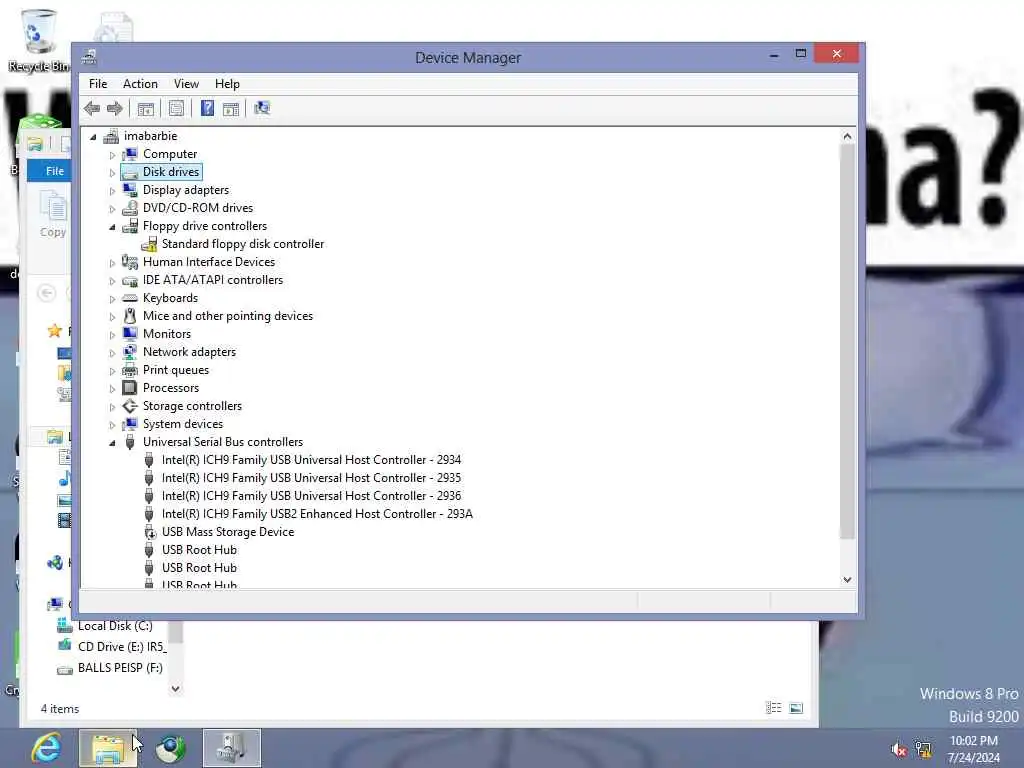Select CD Drive (E:) in File Explorer
1024x768 pixels.
(112, 647)
